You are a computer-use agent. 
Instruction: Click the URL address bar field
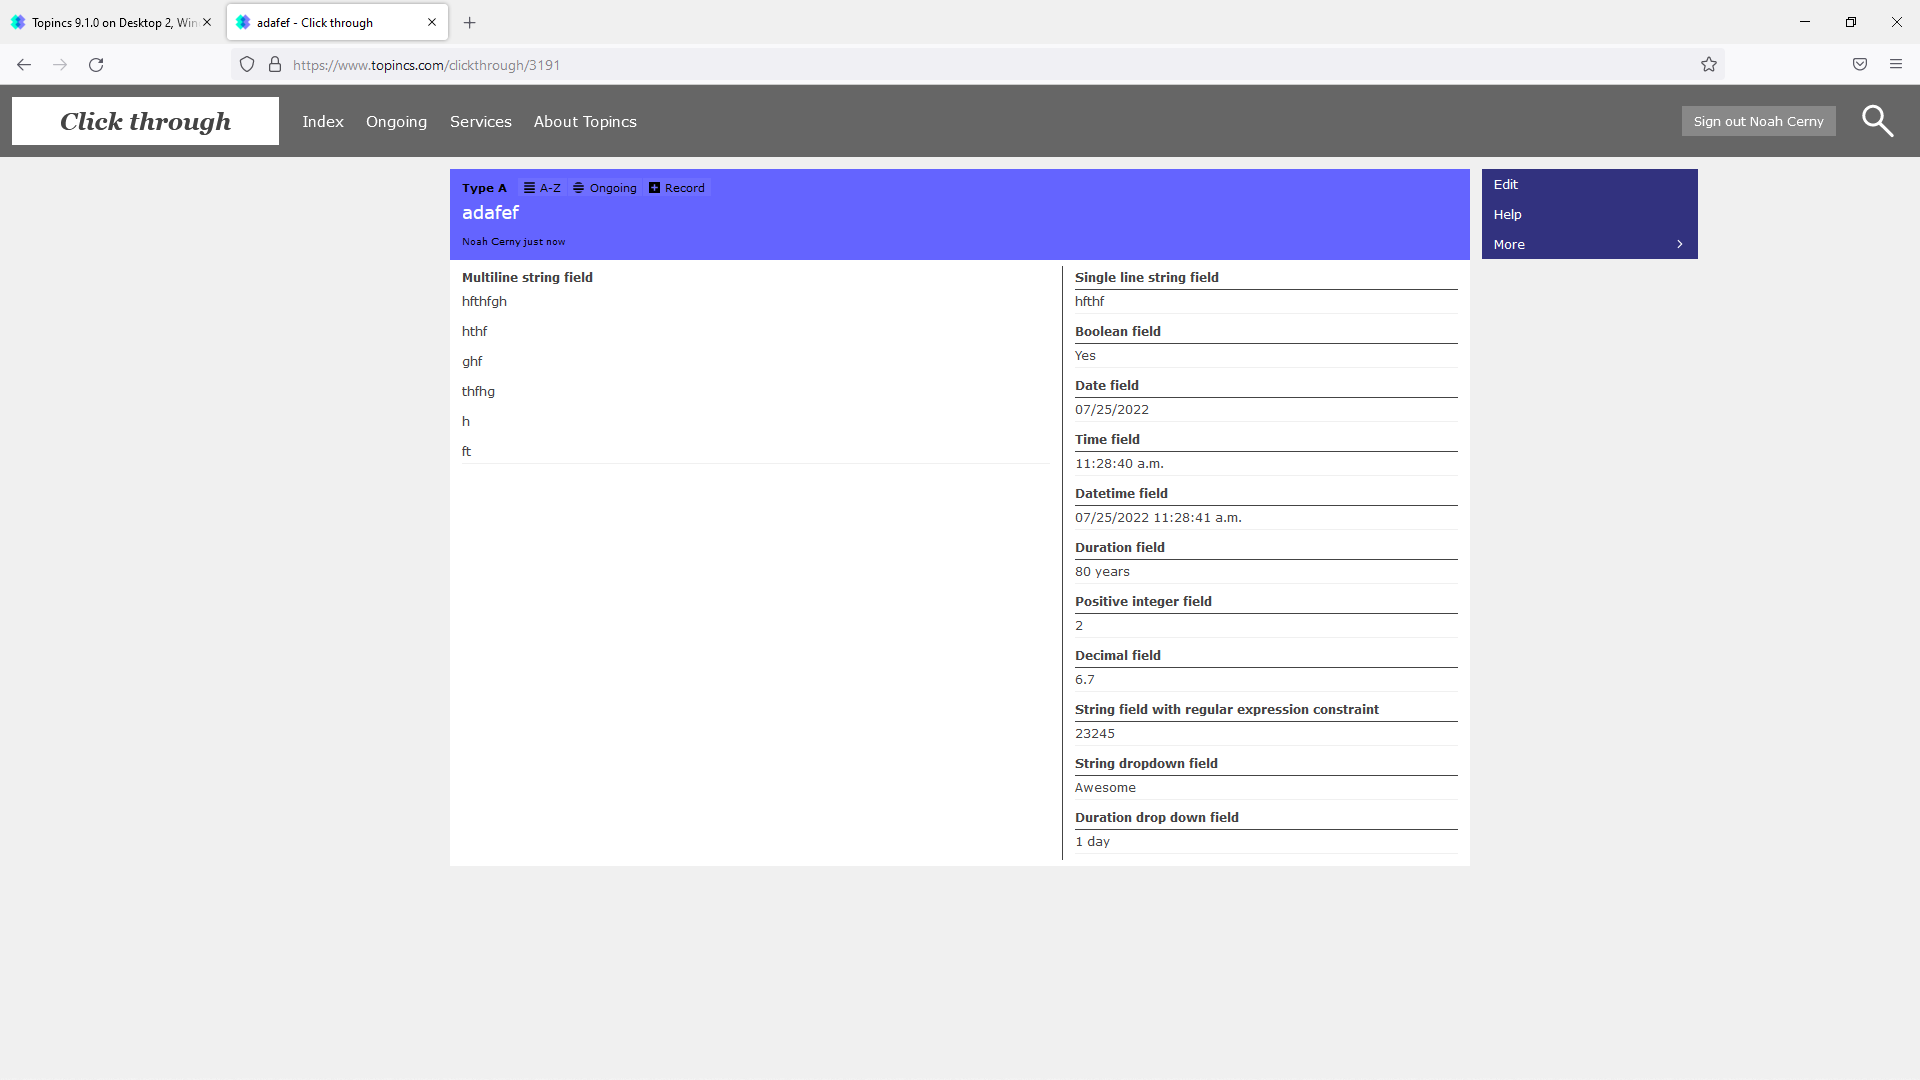[900, 65]
